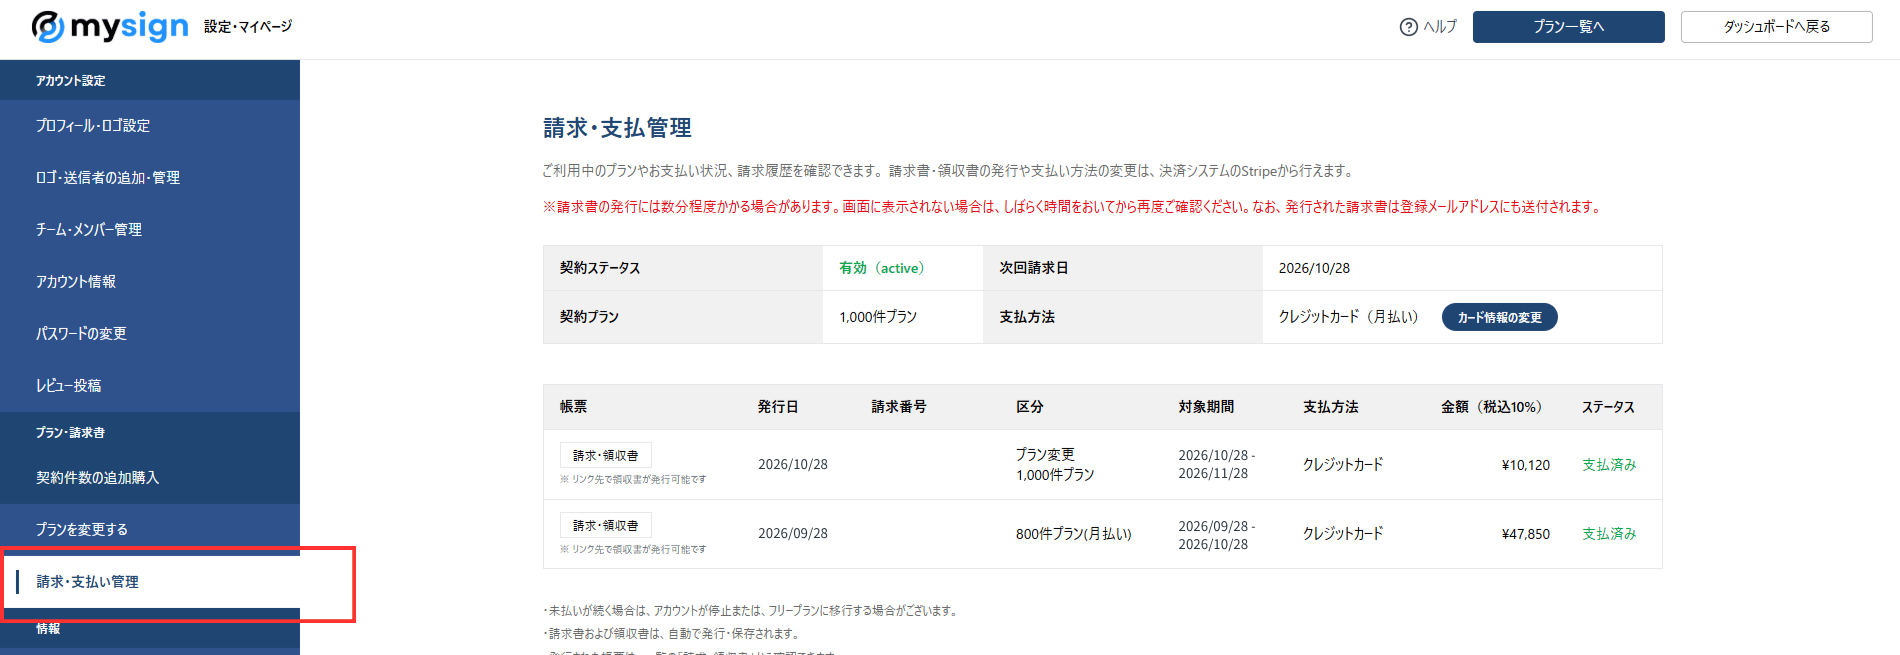
Task: Click ダッシュボードへ戻る button
Action: pyautogui.click(x=1776, y=27)
